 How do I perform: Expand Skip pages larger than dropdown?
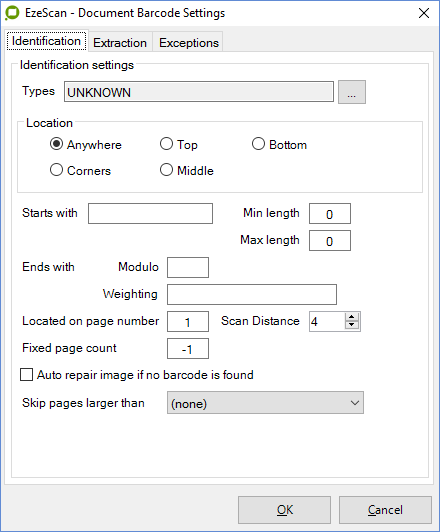click(265, 403)
